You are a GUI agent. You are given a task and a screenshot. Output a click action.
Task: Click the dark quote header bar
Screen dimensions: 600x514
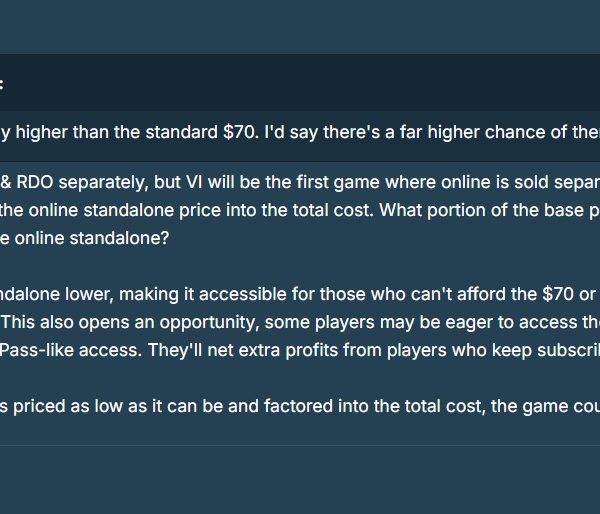click(300, 82)
